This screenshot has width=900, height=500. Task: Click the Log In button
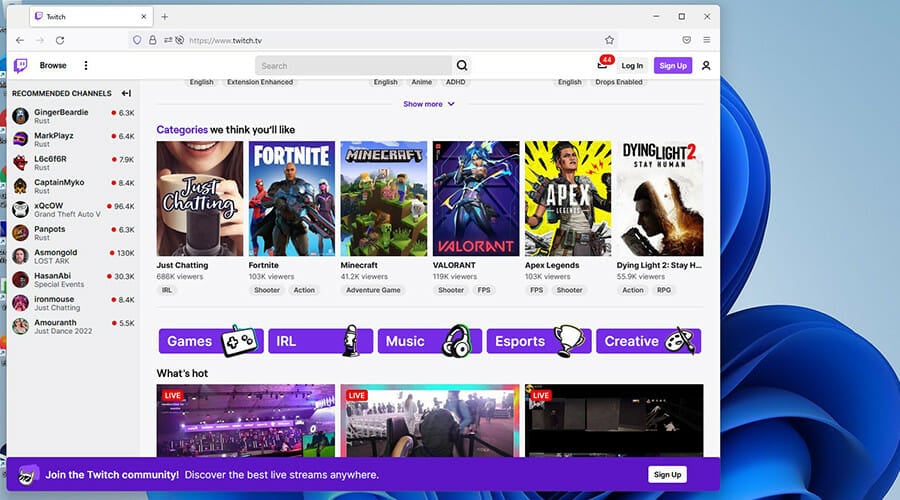click(x=632, y=66)
